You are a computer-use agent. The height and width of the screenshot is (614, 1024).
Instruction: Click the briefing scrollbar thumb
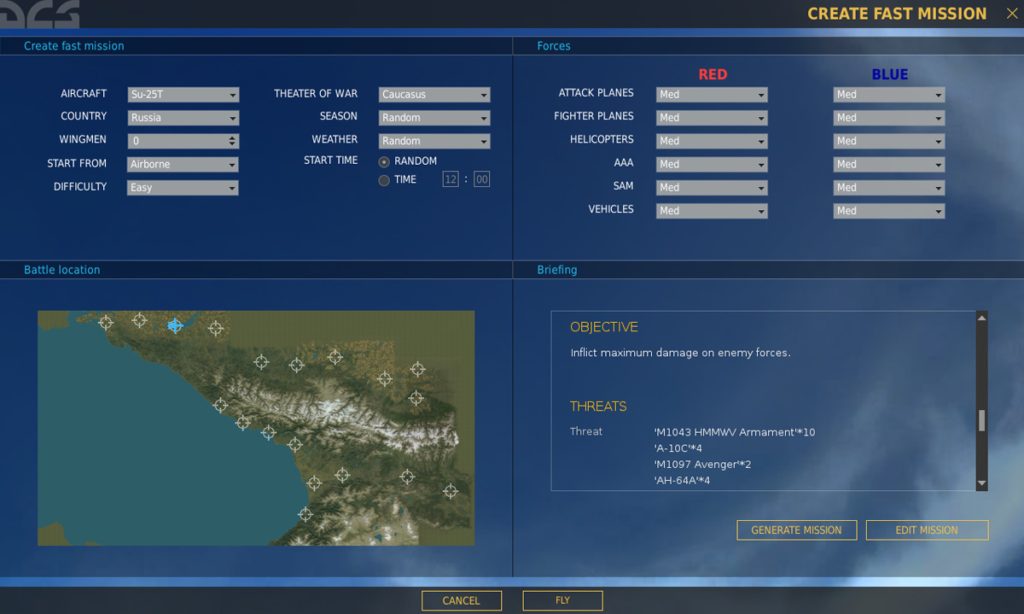(x=982, y=421)
